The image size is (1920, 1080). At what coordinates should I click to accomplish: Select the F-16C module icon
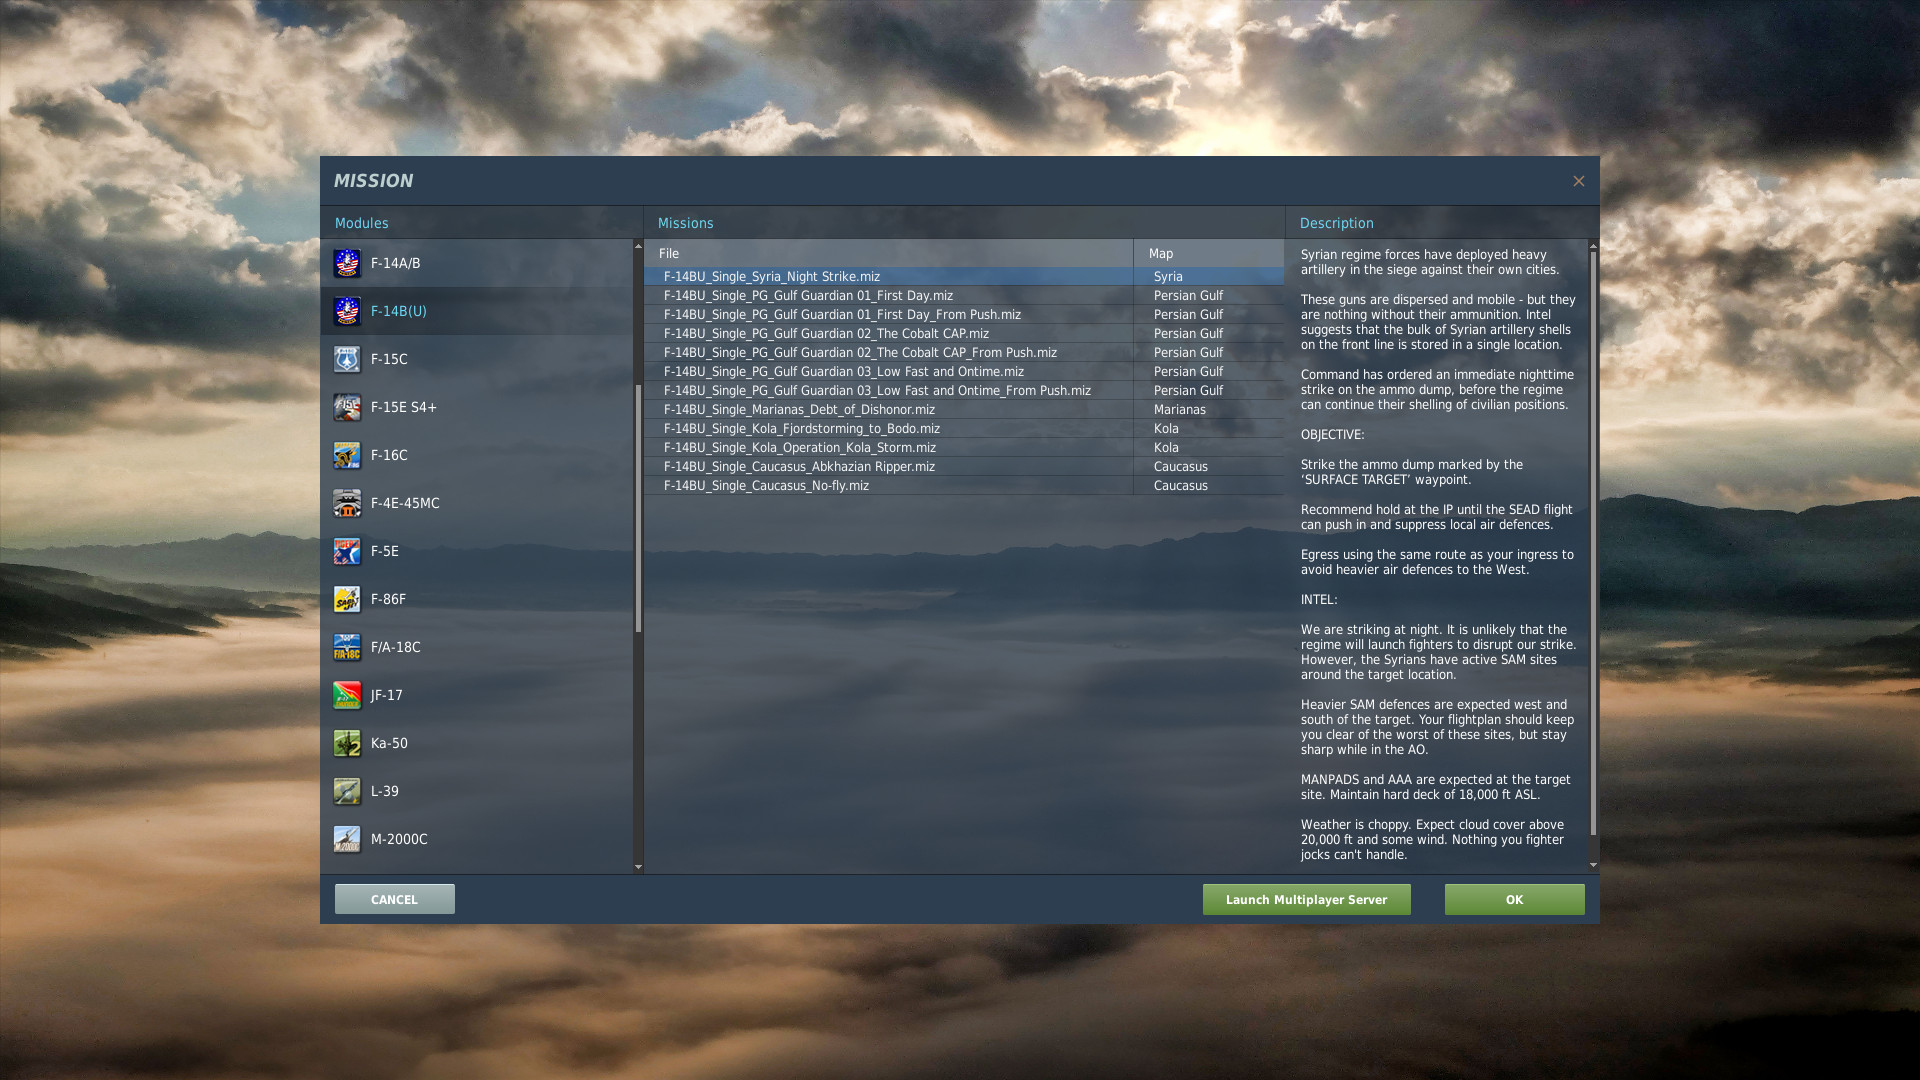pyautogui.click(x=347, y=455)
